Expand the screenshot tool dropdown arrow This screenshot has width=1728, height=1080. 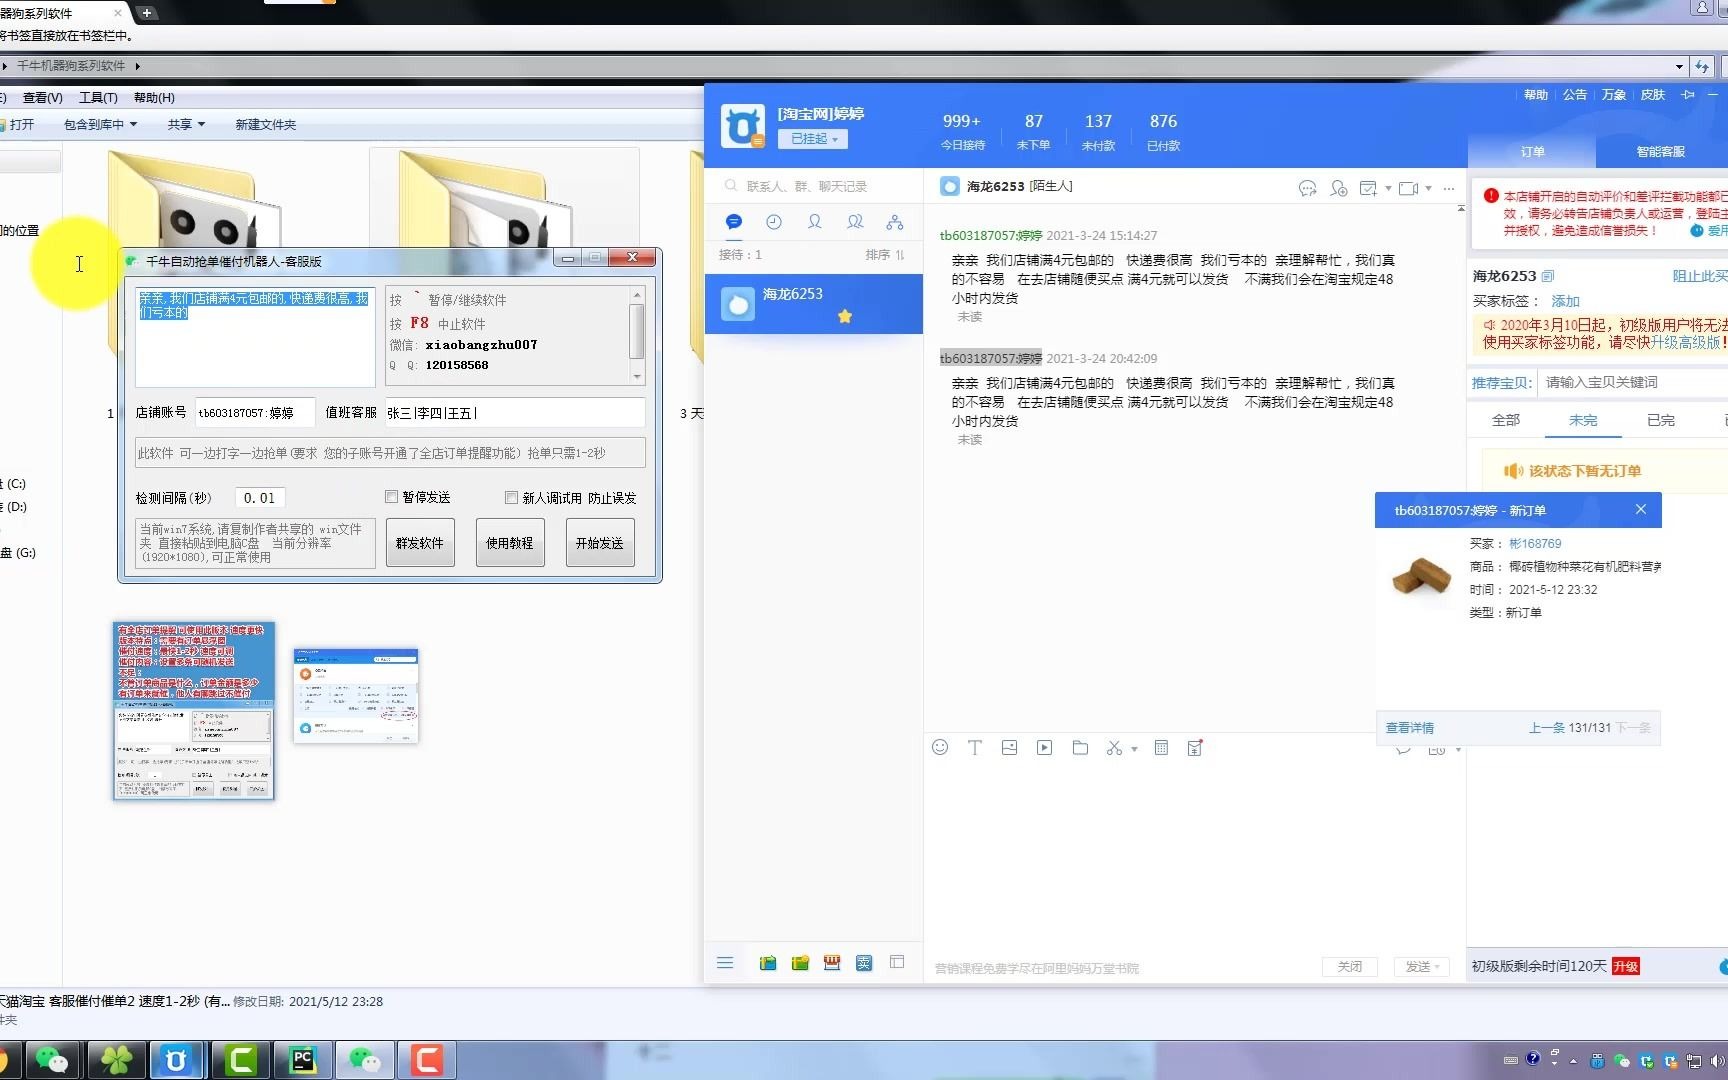[x=1134, y=749]
